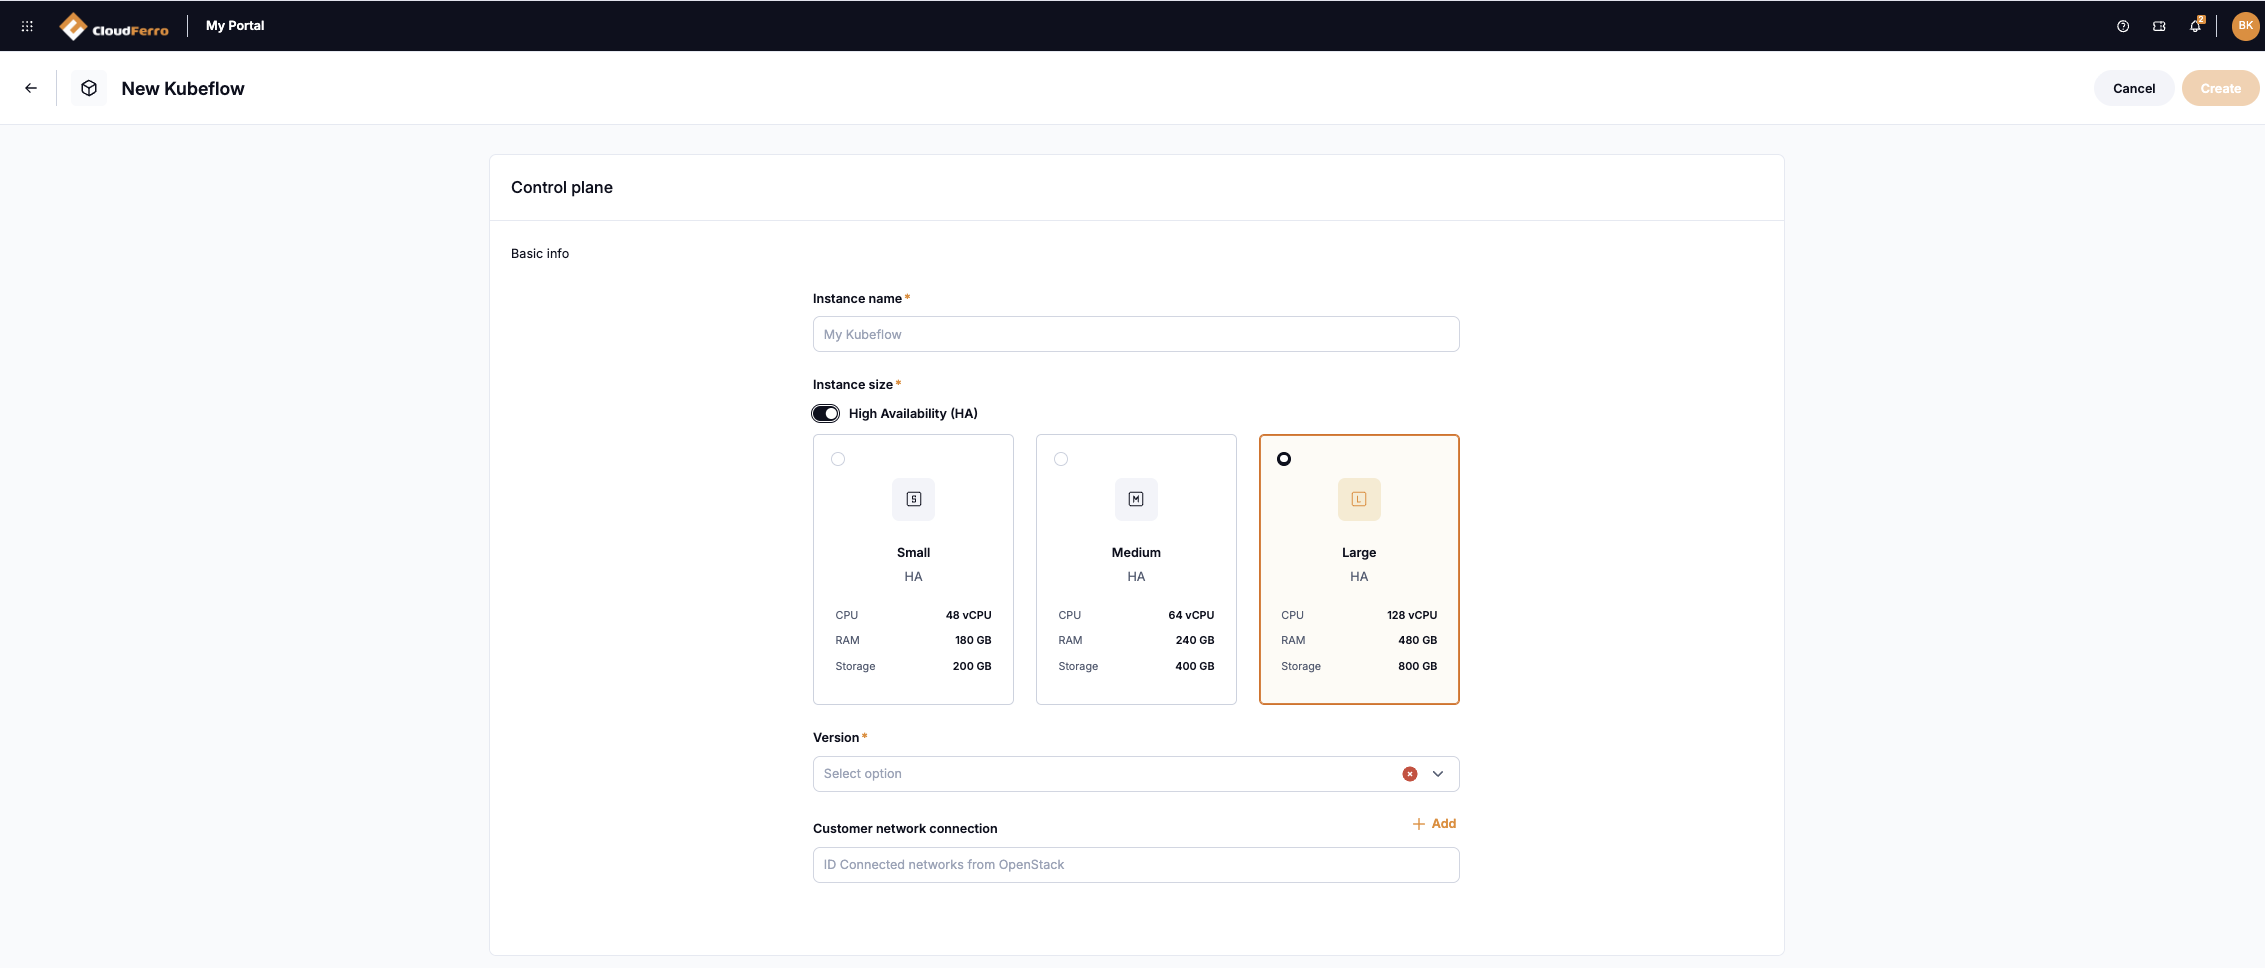Viewport: 2265px width, 968px height.
Task: Click the Medium size M icon
Action: point(1136,499)
